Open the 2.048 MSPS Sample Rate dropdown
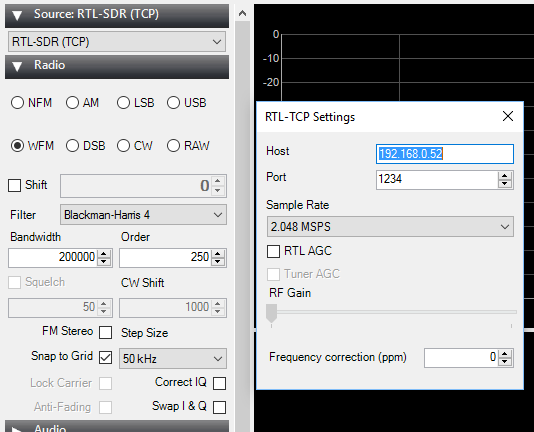Viewport: 534px width, 432px height. 390,227
